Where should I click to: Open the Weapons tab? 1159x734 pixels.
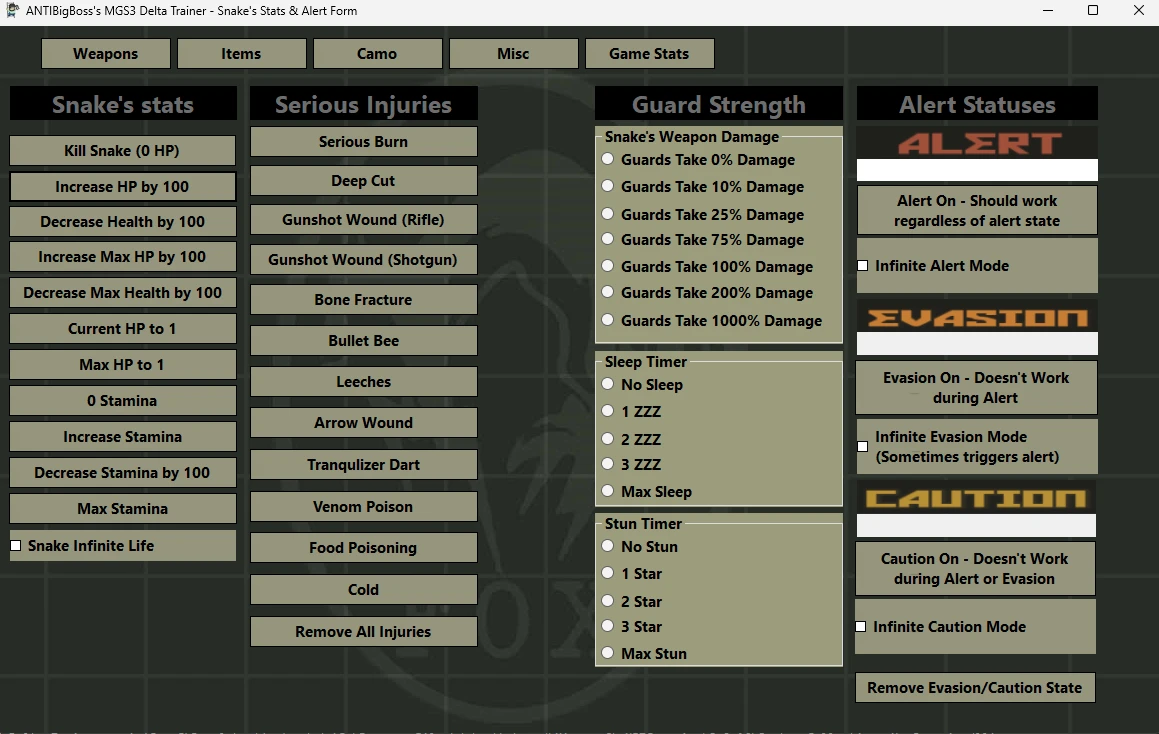tap(105, 54)
